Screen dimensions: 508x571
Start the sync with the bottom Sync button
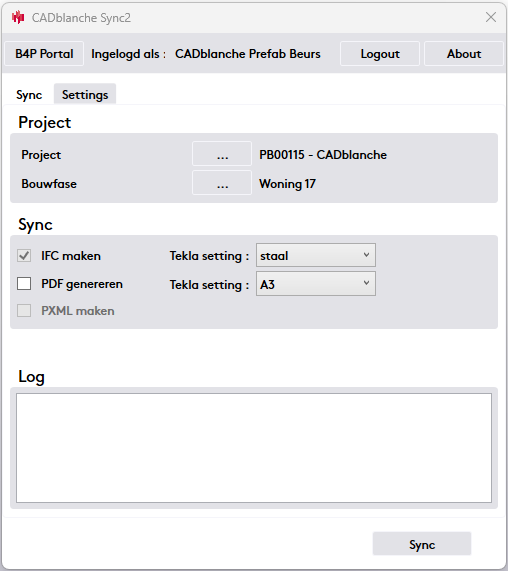click(422, 544)
